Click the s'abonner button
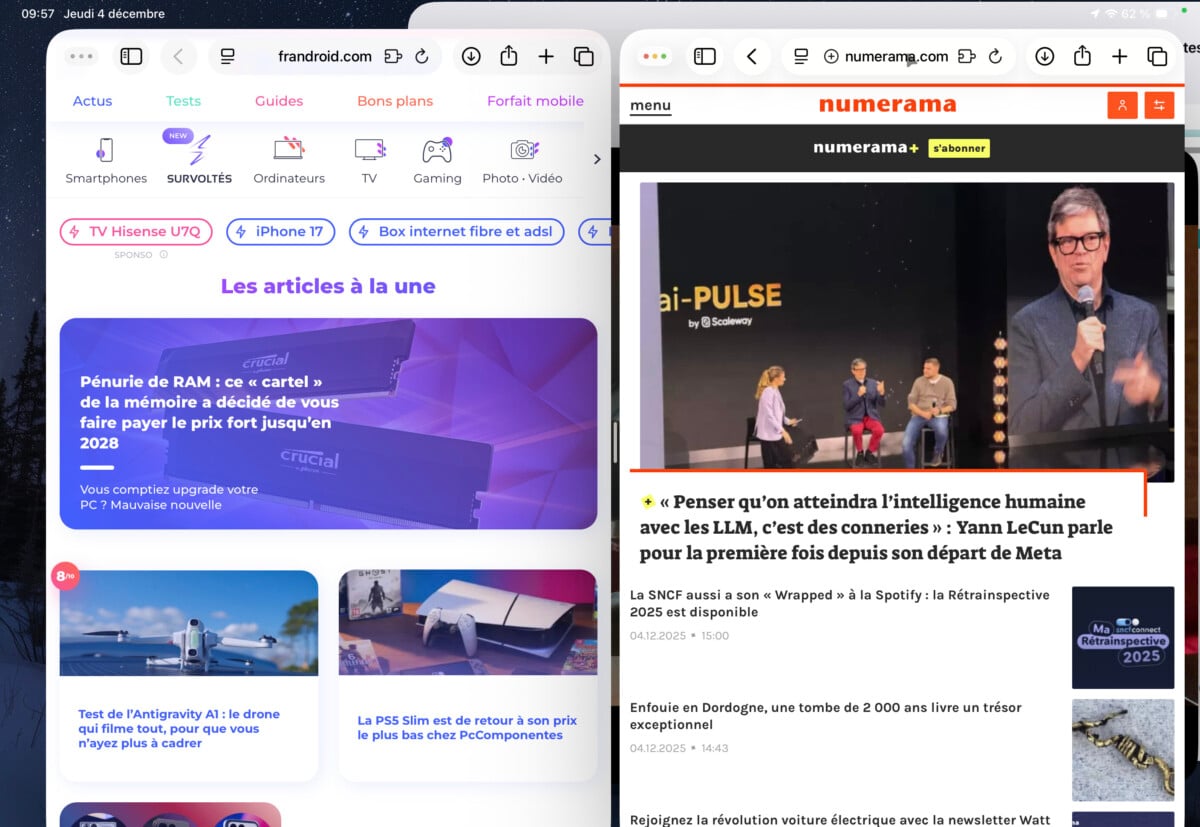Screen dimensions: 1200x827 (958, 148)
